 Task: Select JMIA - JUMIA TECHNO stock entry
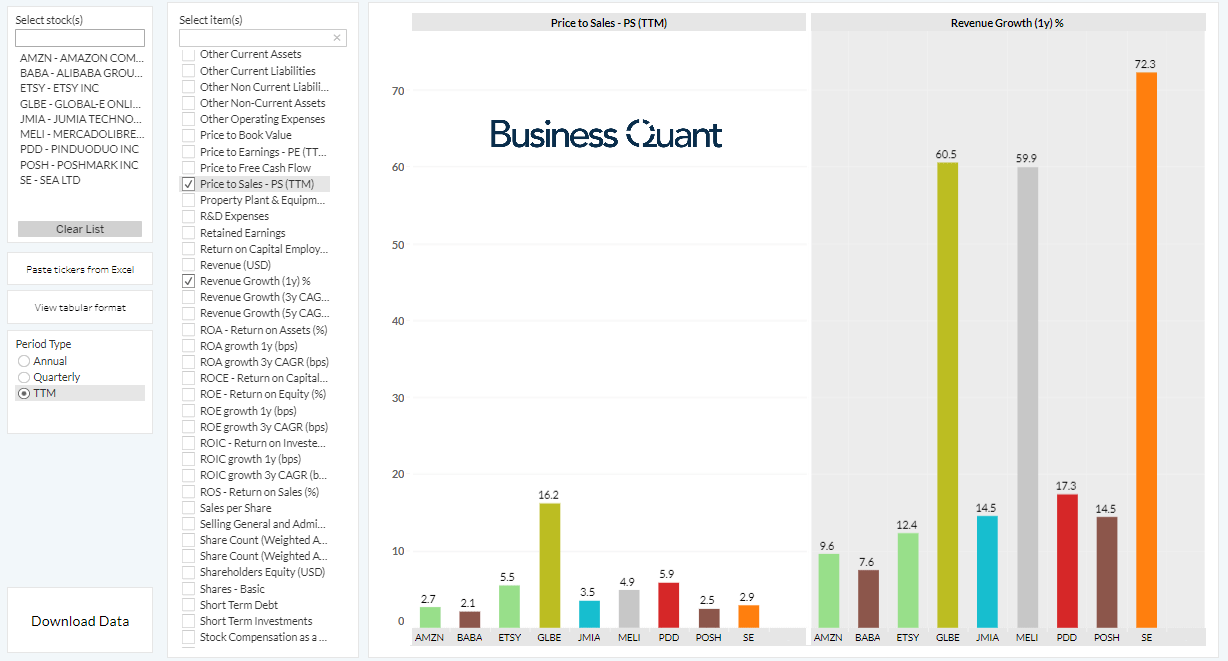(81, 119)
